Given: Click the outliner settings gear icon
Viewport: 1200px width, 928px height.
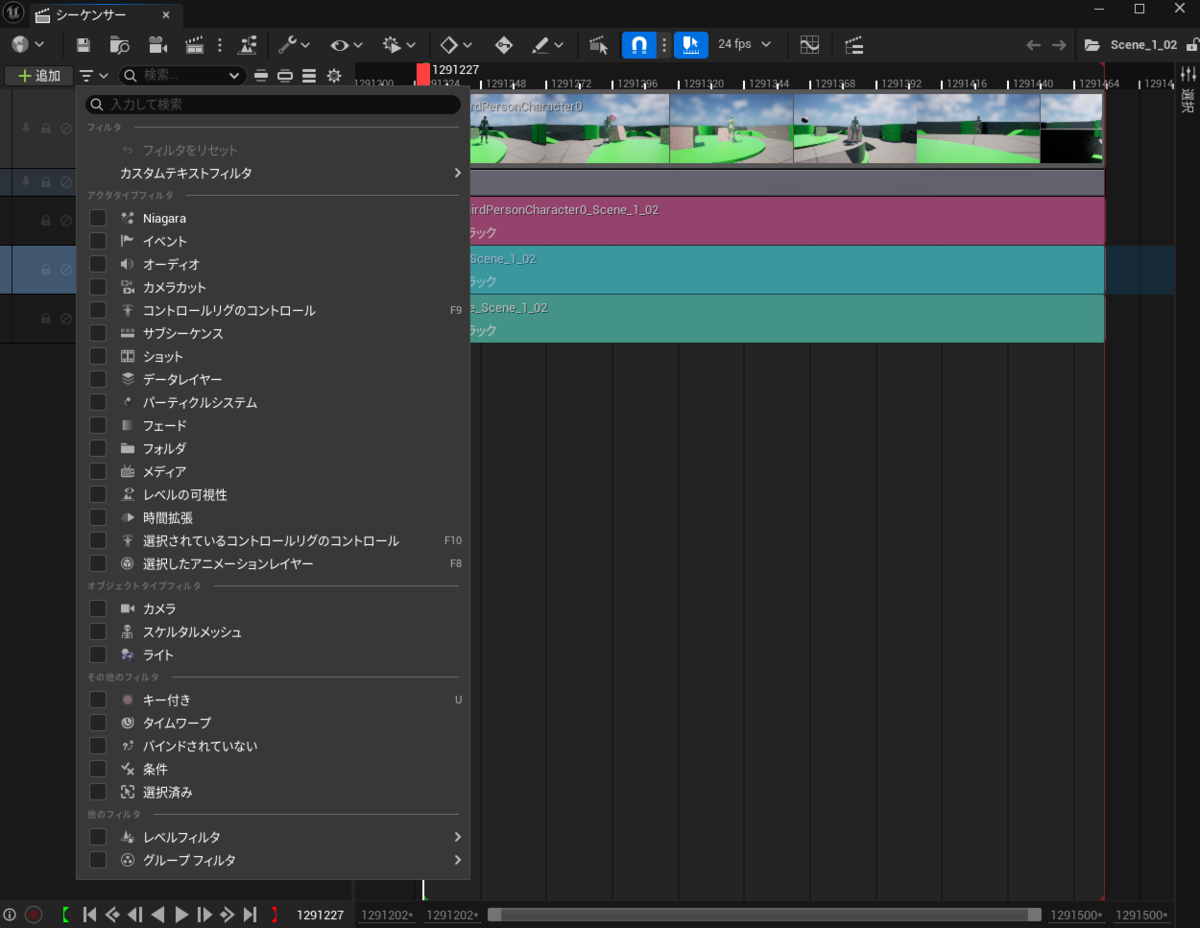Looking at the screenshot, I should pos(334,75).
